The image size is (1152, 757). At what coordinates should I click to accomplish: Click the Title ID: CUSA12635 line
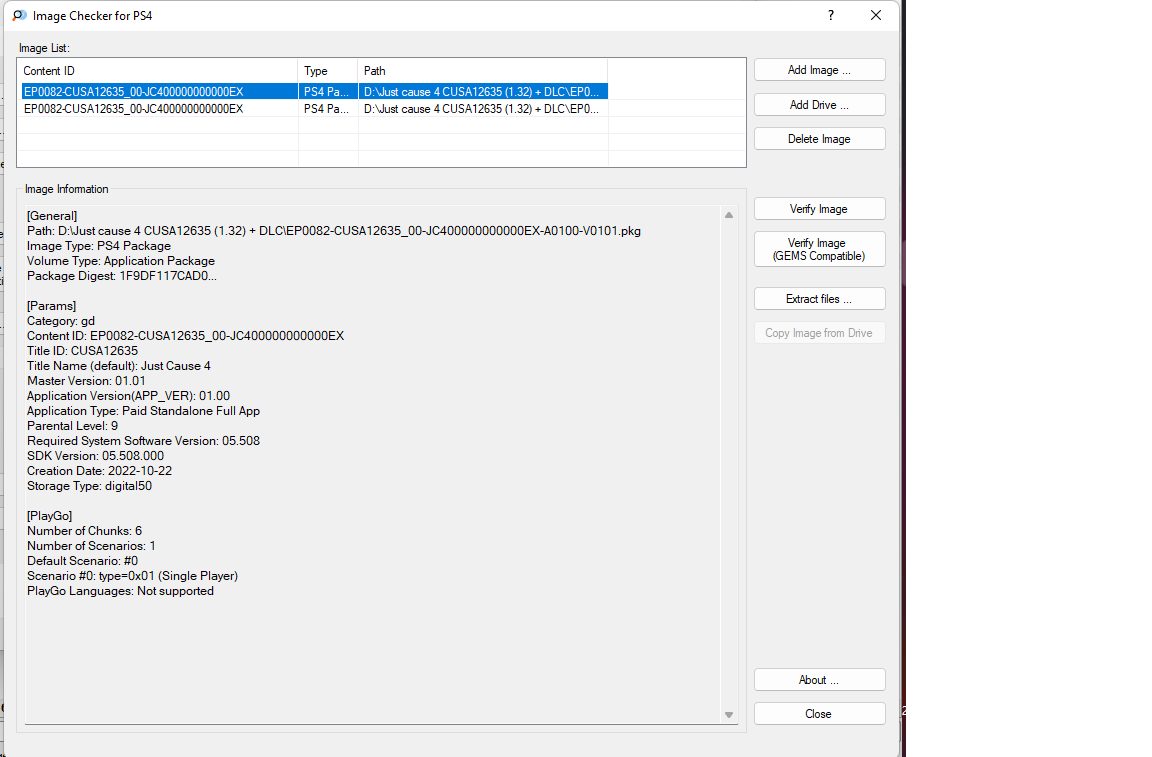click(82, 351)
